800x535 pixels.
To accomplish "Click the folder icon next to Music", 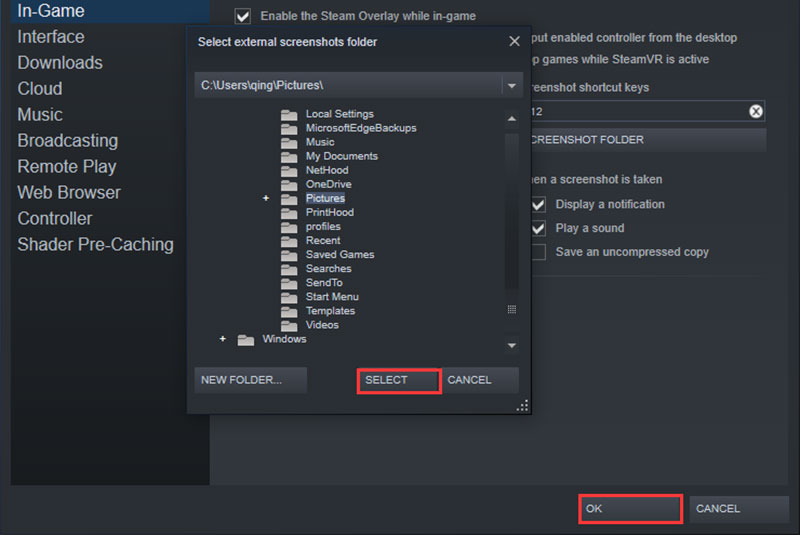I will 289,143.
